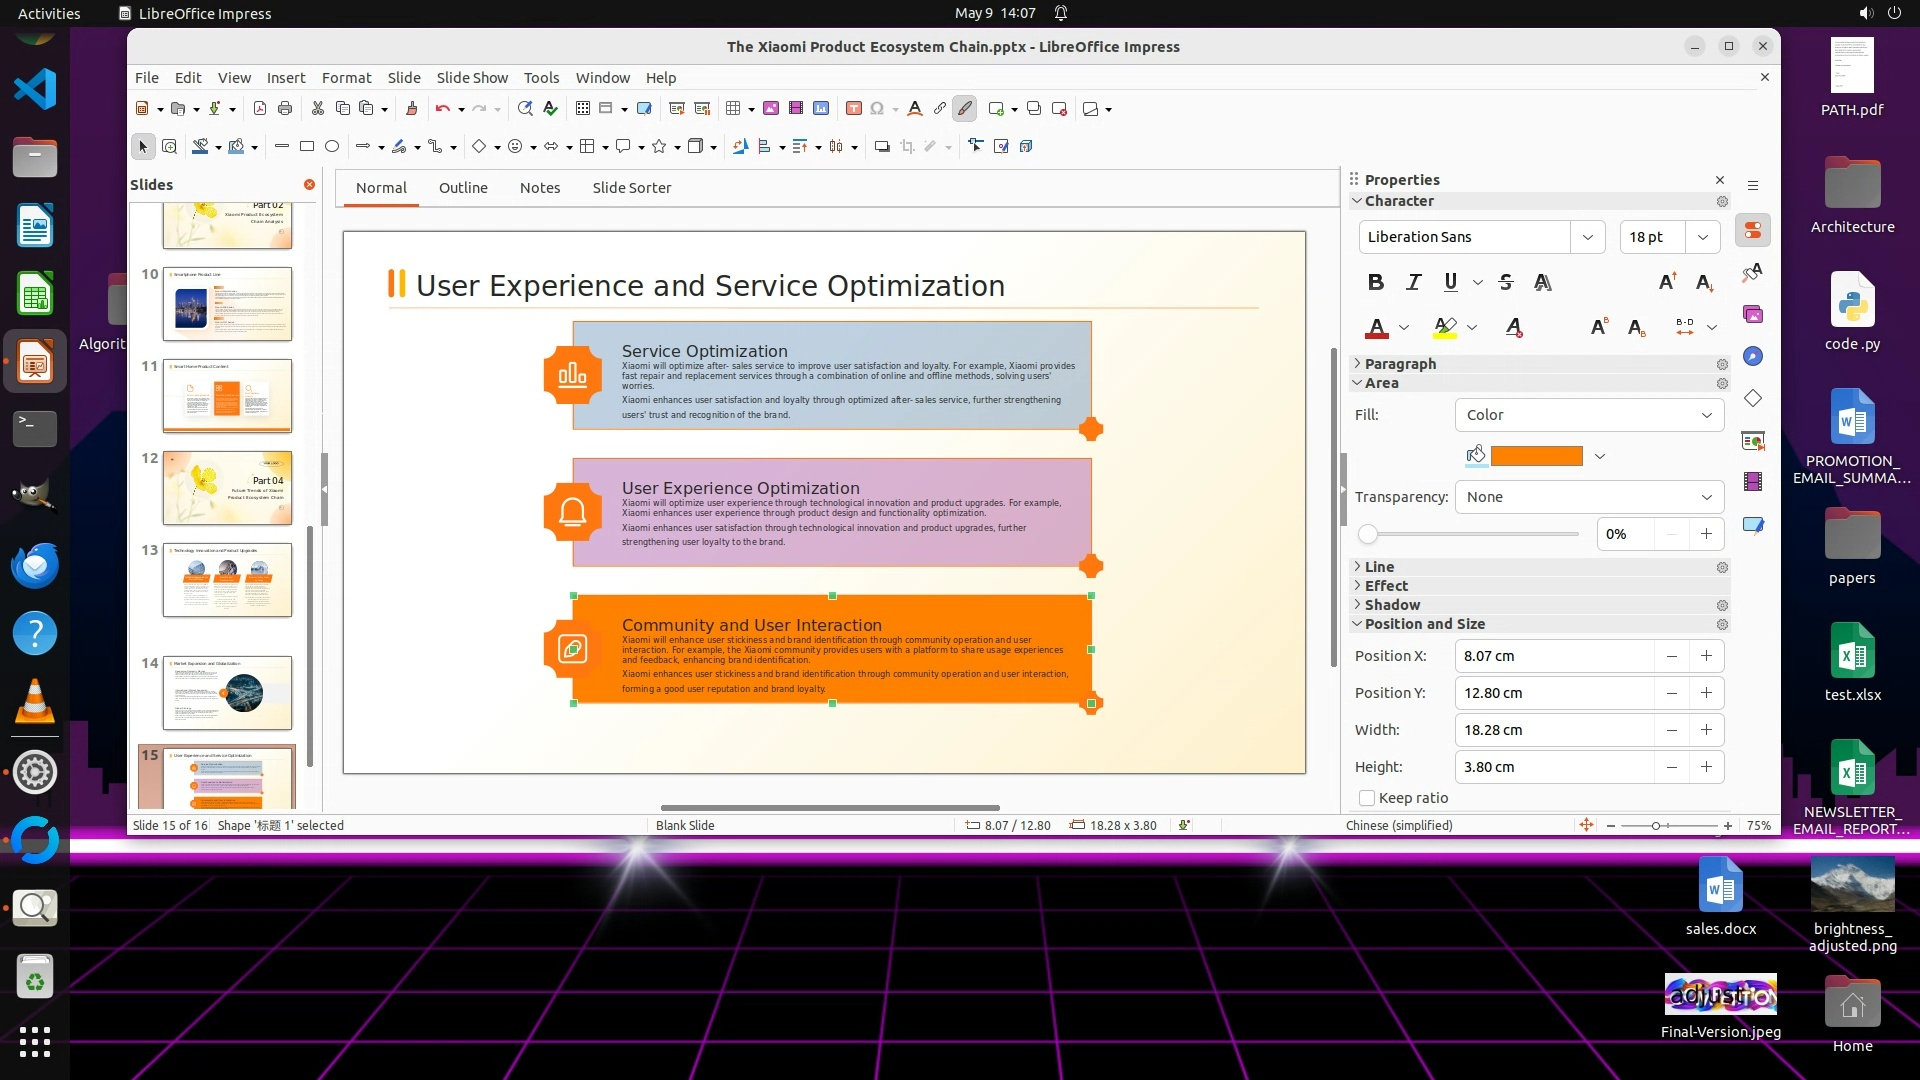Expand the Paragraph section

pyautogui.click(x=1400, y=364)
